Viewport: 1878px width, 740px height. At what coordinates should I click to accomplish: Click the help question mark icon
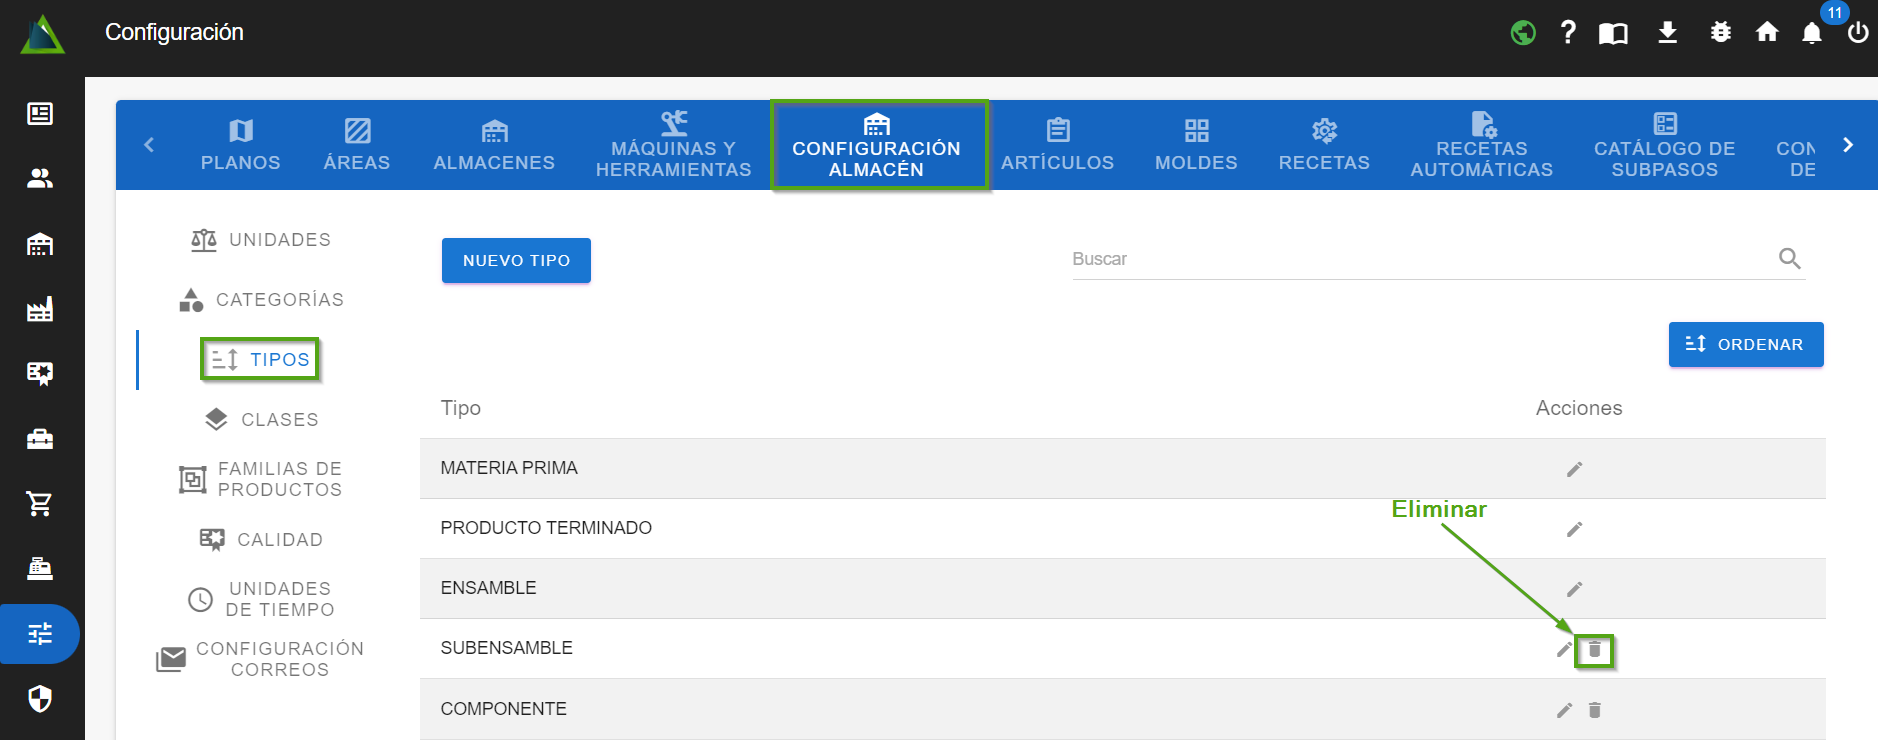pyautogui.click(x=1568, y=32)
